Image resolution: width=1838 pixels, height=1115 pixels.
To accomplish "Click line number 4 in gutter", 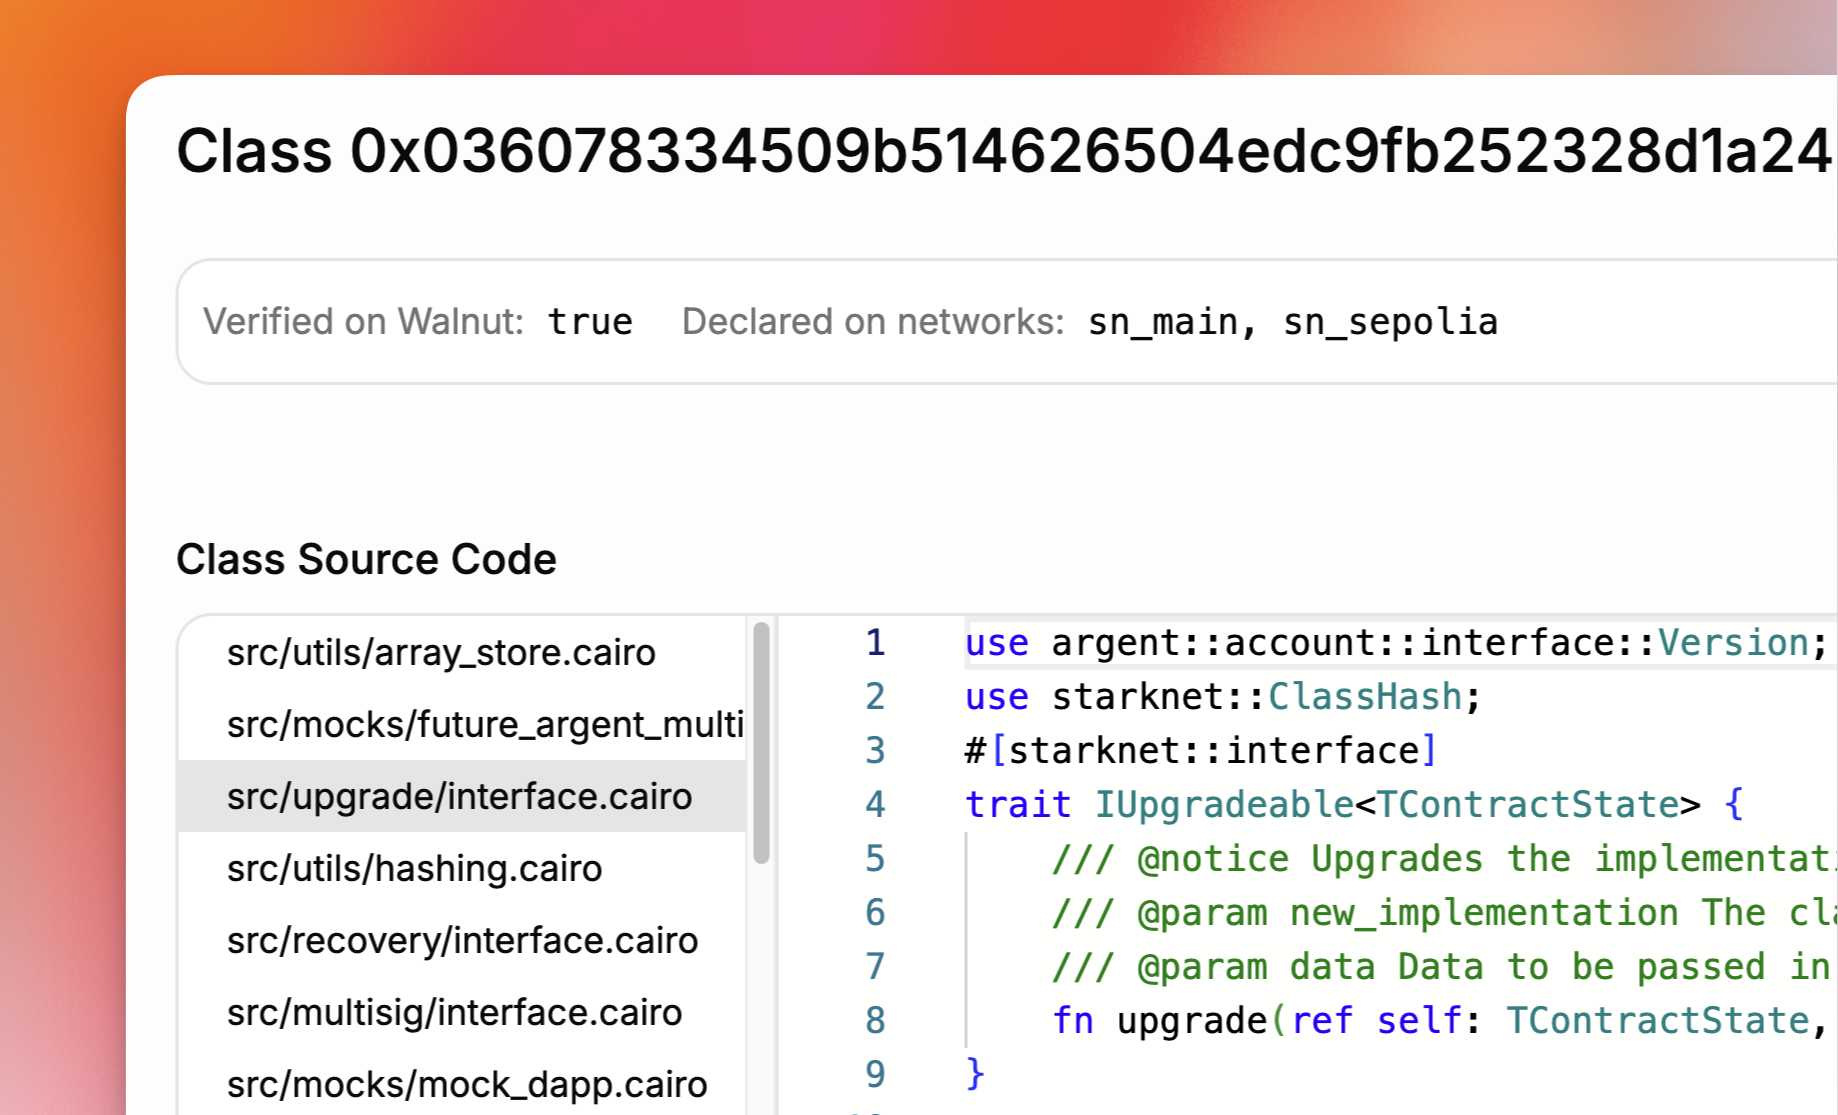I will coord(875,805).
